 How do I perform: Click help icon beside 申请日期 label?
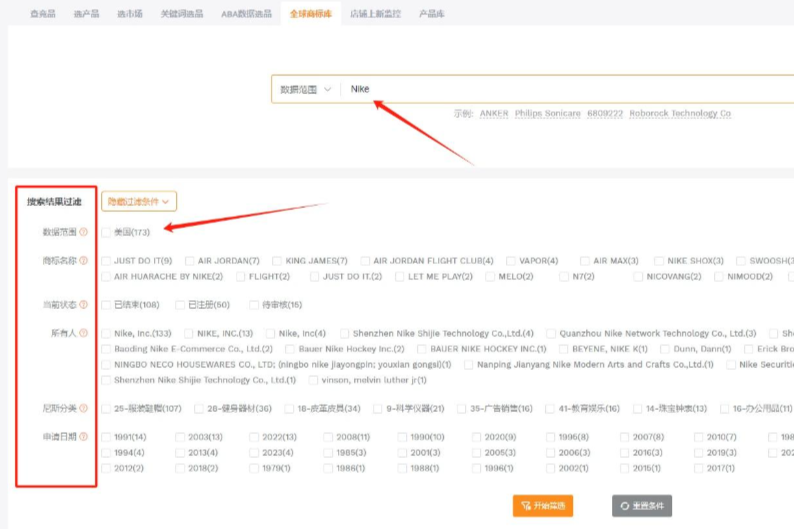click(84, 436)
